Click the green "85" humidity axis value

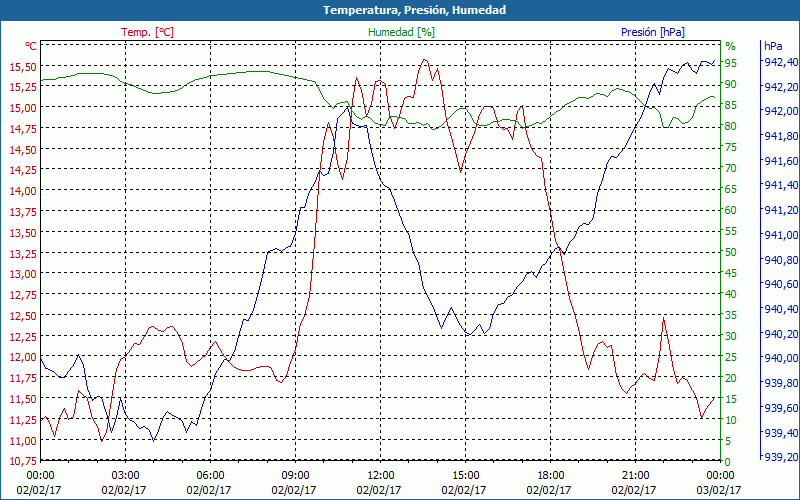point(731,105)
